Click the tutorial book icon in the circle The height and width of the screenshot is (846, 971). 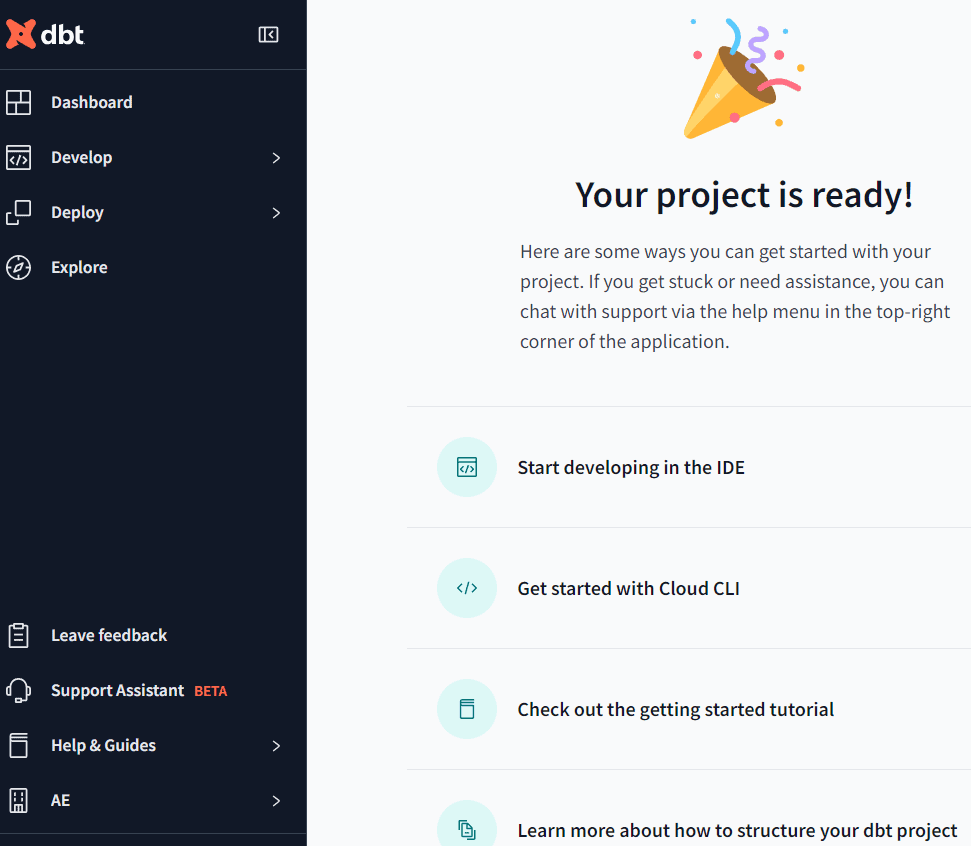(467, 709)
